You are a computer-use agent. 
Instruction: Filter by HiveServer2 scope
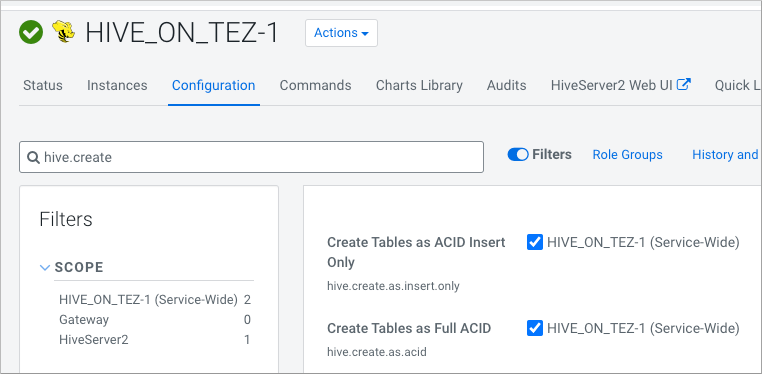94,339
